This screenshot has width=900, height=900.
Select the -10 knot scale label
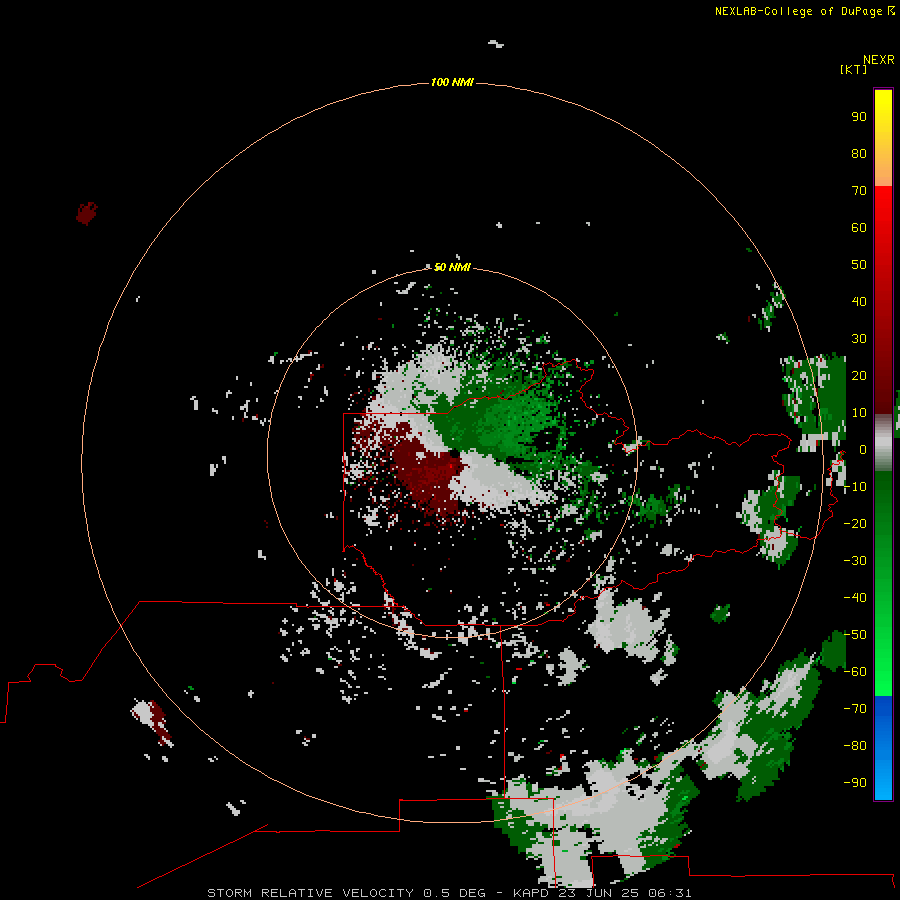pos(855,487)
